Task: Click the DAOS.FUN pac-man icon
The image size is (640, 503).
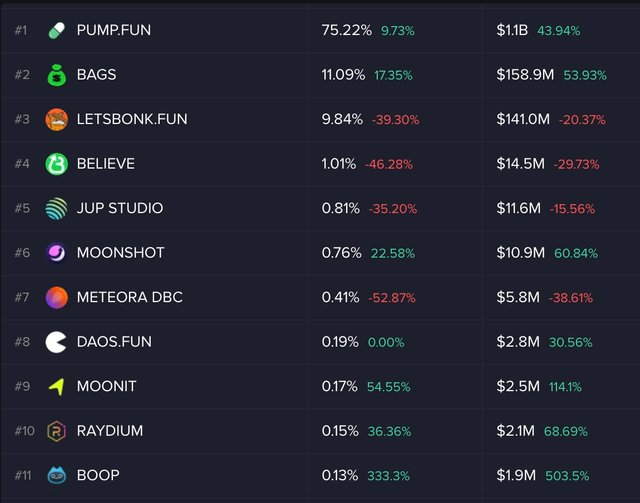Action: coord(57,342)
